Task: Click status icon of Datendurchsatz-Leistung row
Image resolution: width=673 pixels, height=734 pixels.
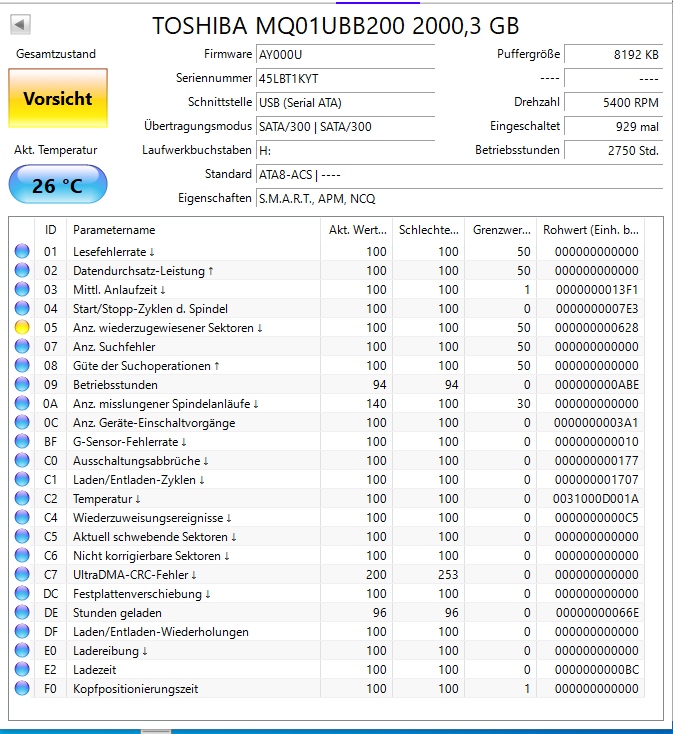Action: 22,271
